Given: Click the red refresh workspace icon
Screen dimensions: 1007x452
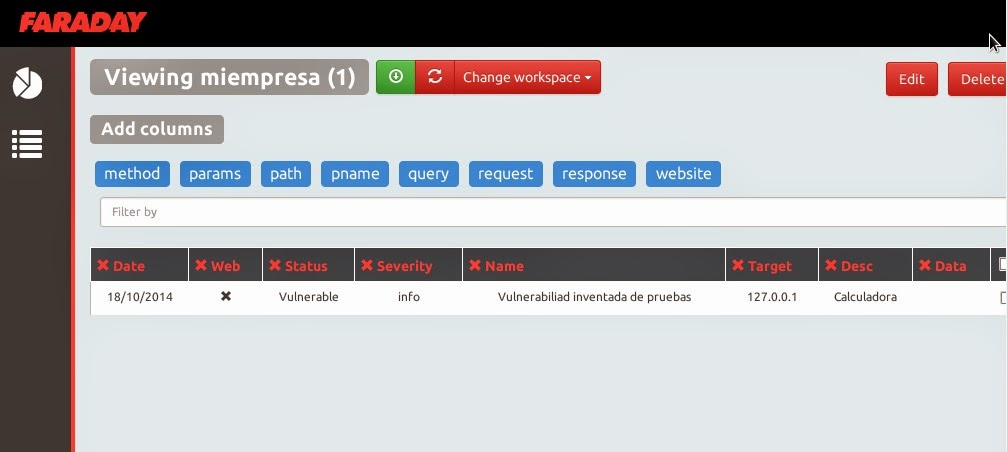Looking at the screenshot, I should tap(434, 77).
